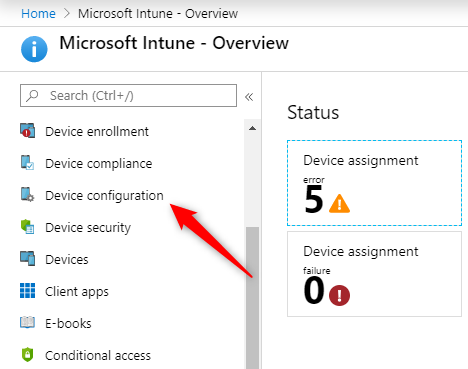Click the Device compliance icon

(27, 163)
